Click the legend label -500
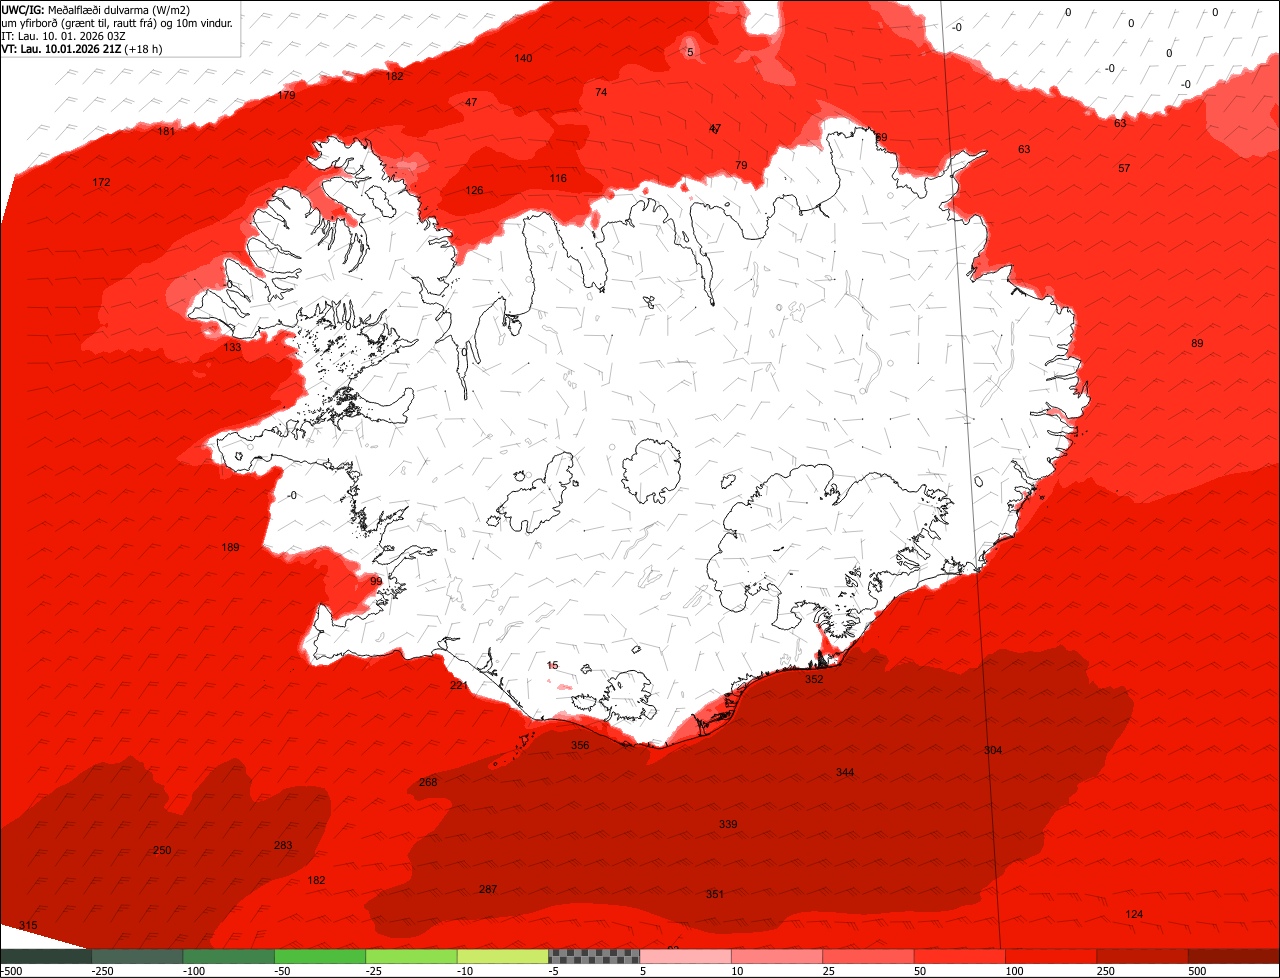Screen dimensions: 1280x978 coord(11,971)
